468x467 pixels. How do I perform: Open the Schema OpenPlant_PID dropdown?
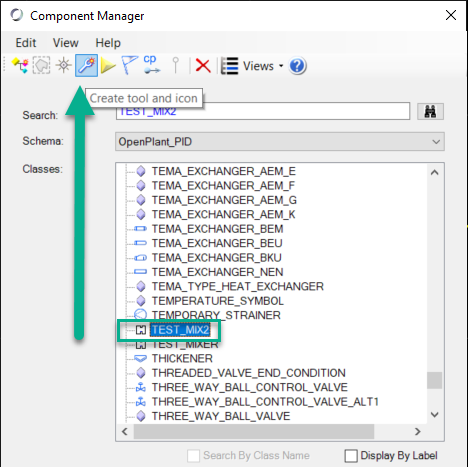280,142
